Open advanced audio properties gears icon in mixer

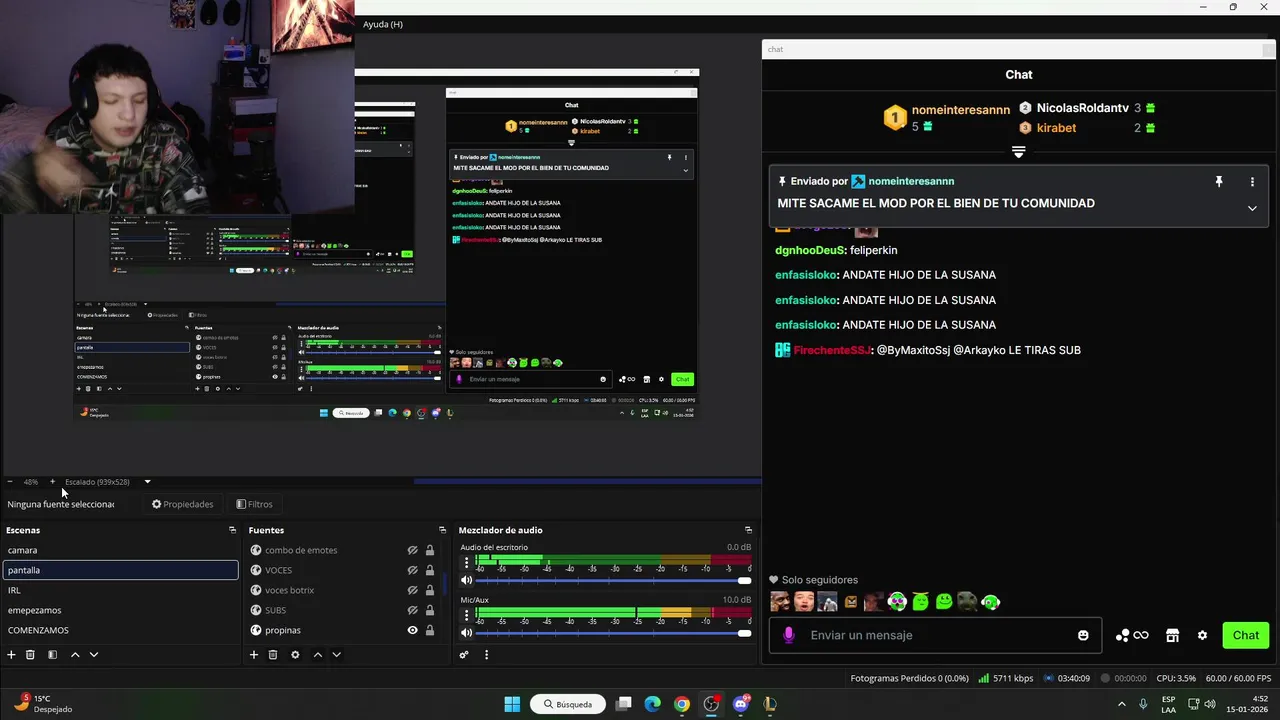[464, 655]
